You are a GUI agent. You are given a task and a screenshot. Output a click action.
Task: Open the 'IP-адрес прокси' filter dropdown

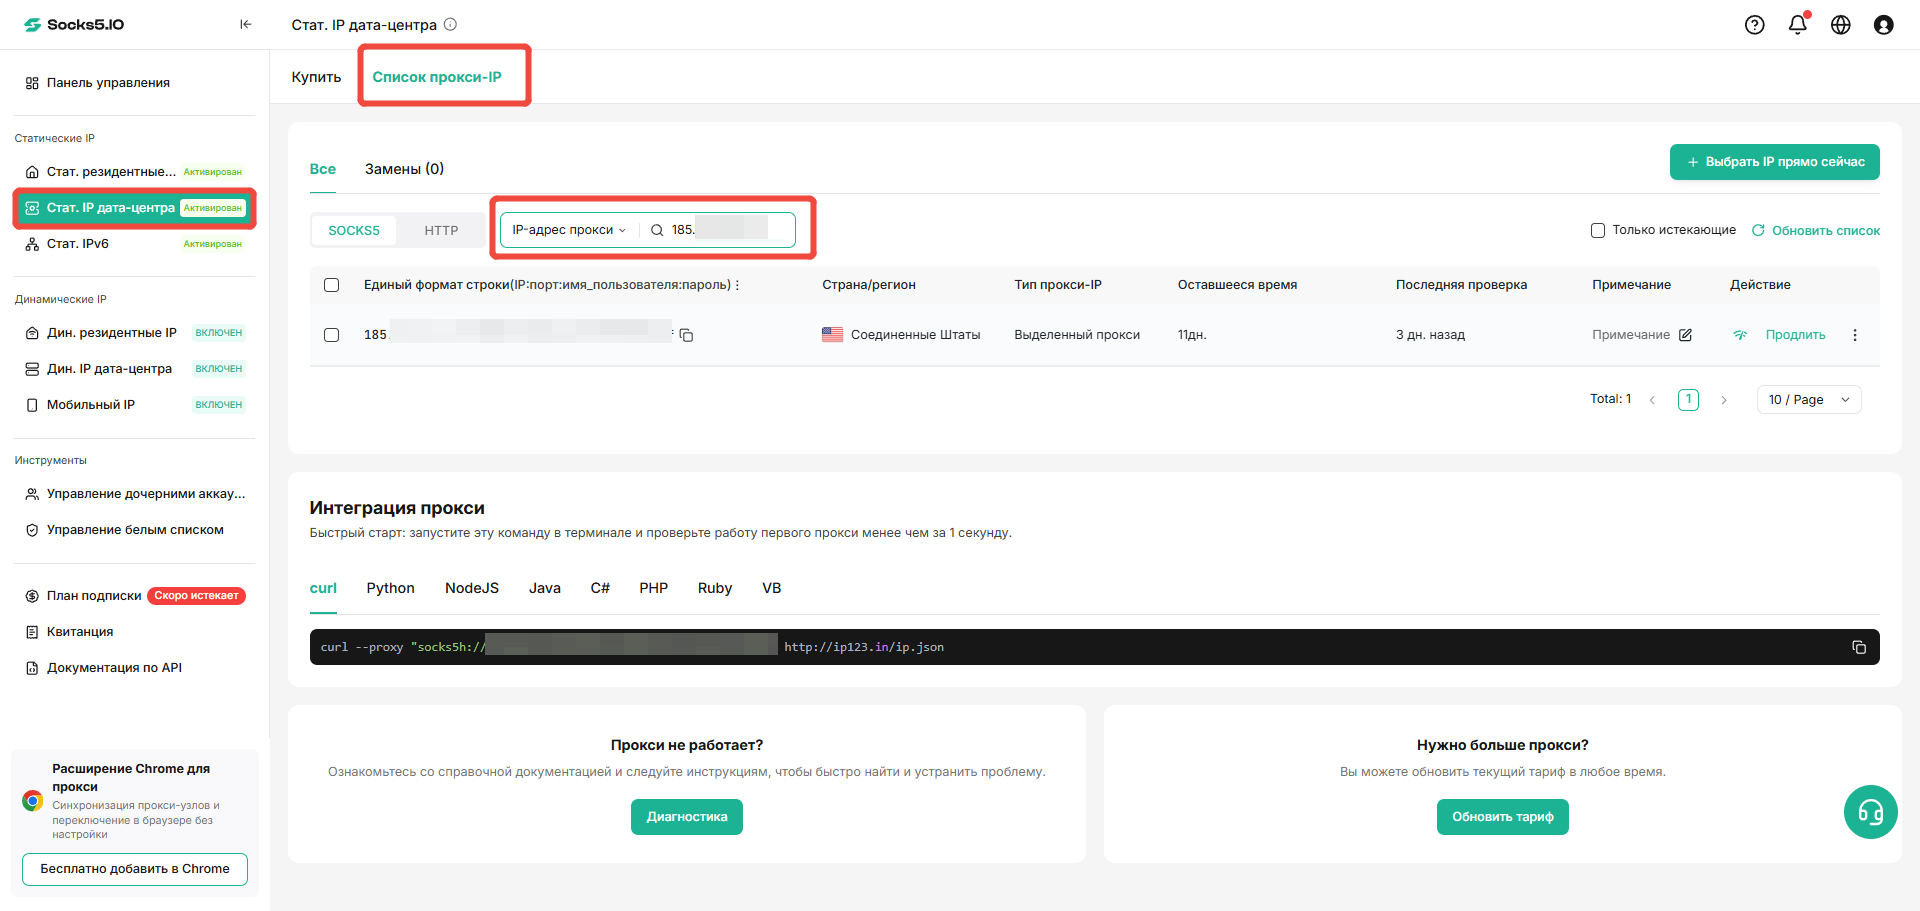[569, 230]
